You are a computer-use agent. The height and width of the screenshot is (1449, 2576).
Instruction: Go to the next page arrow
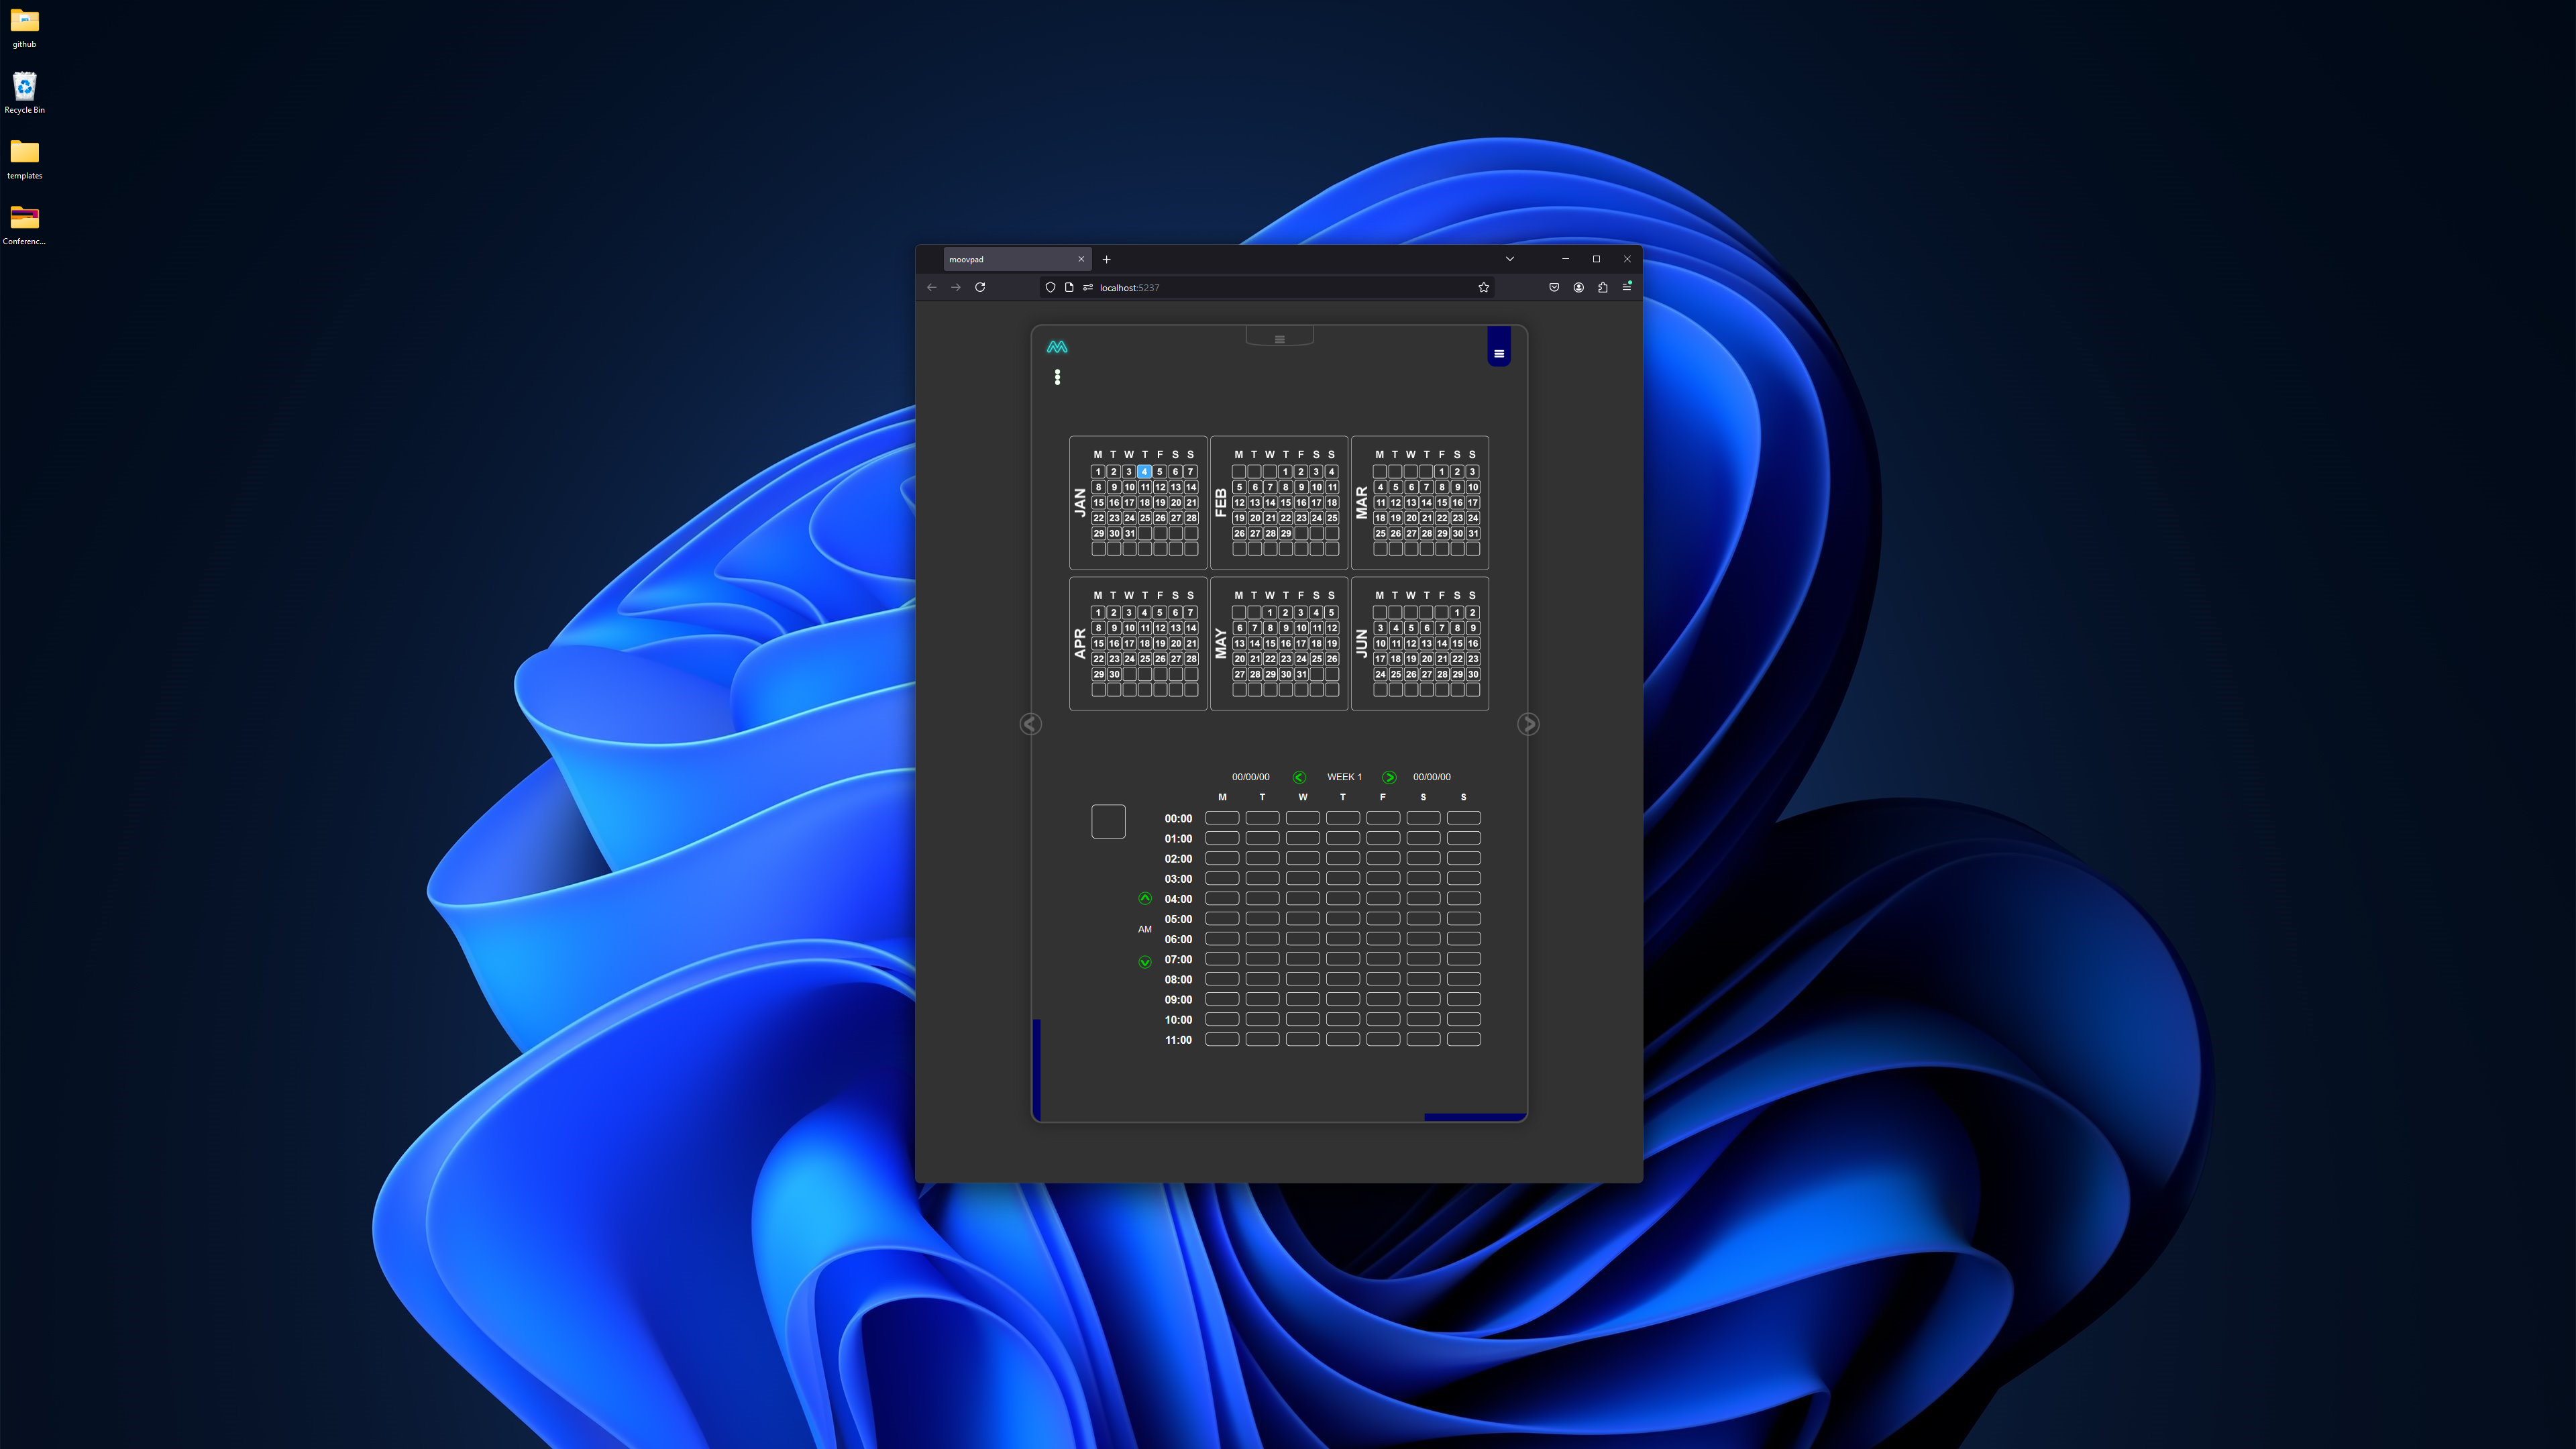1528,724
